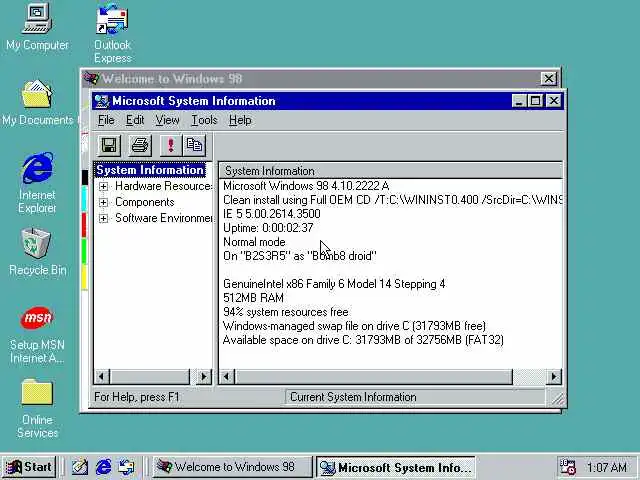The image size is (640, 480).
Task: Expand the Software Environment tree node
Action: 103,218
